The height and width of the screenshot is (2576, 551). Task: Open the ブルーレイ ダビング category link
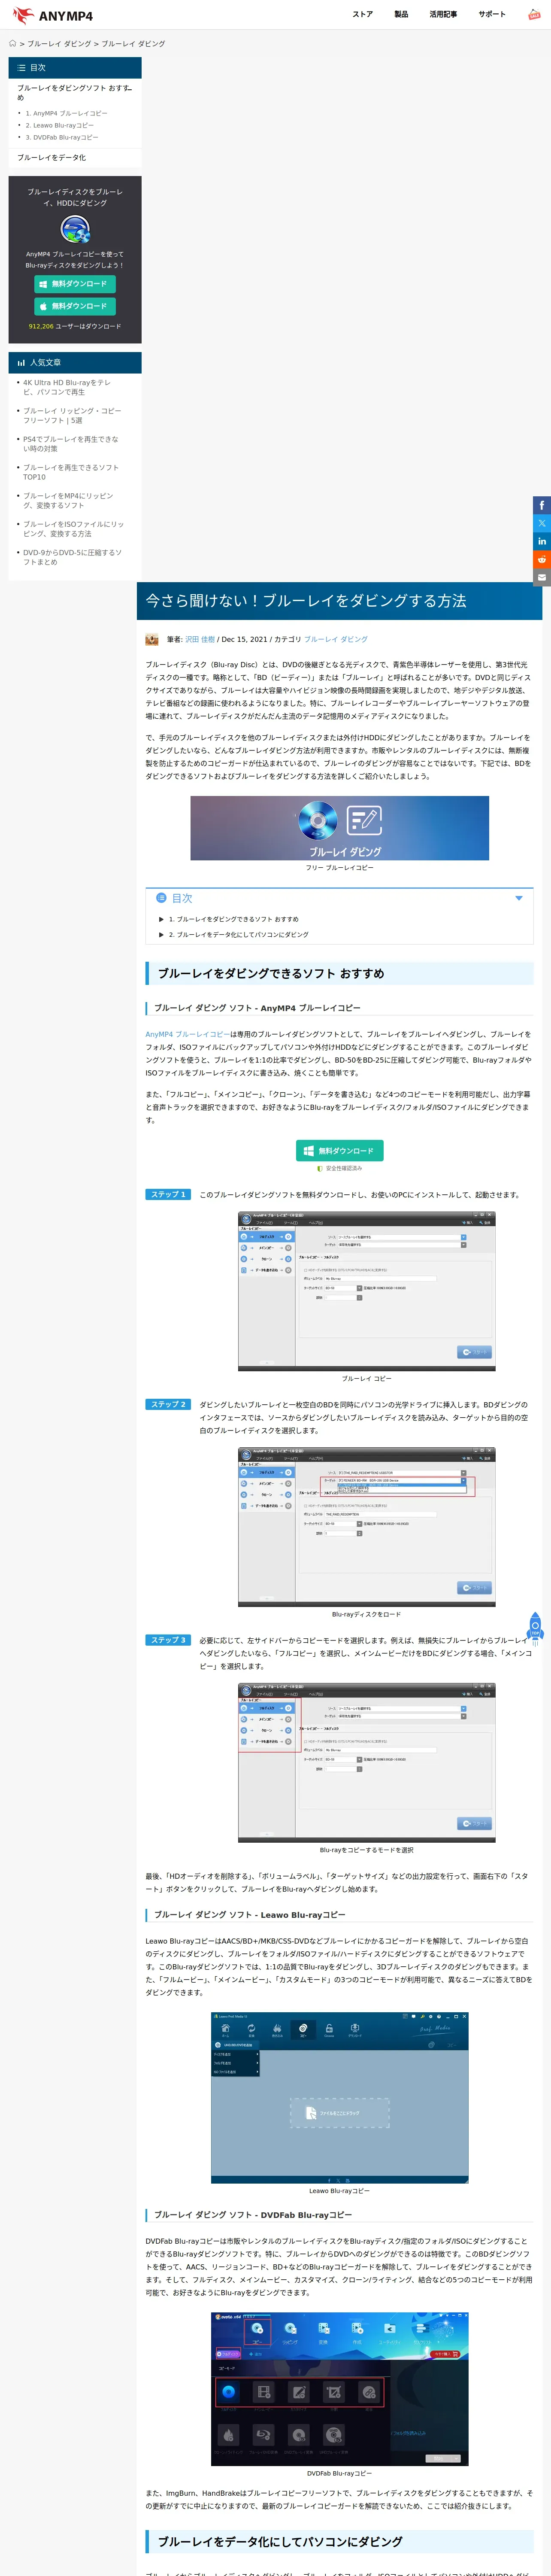click(x=335, y=639)
